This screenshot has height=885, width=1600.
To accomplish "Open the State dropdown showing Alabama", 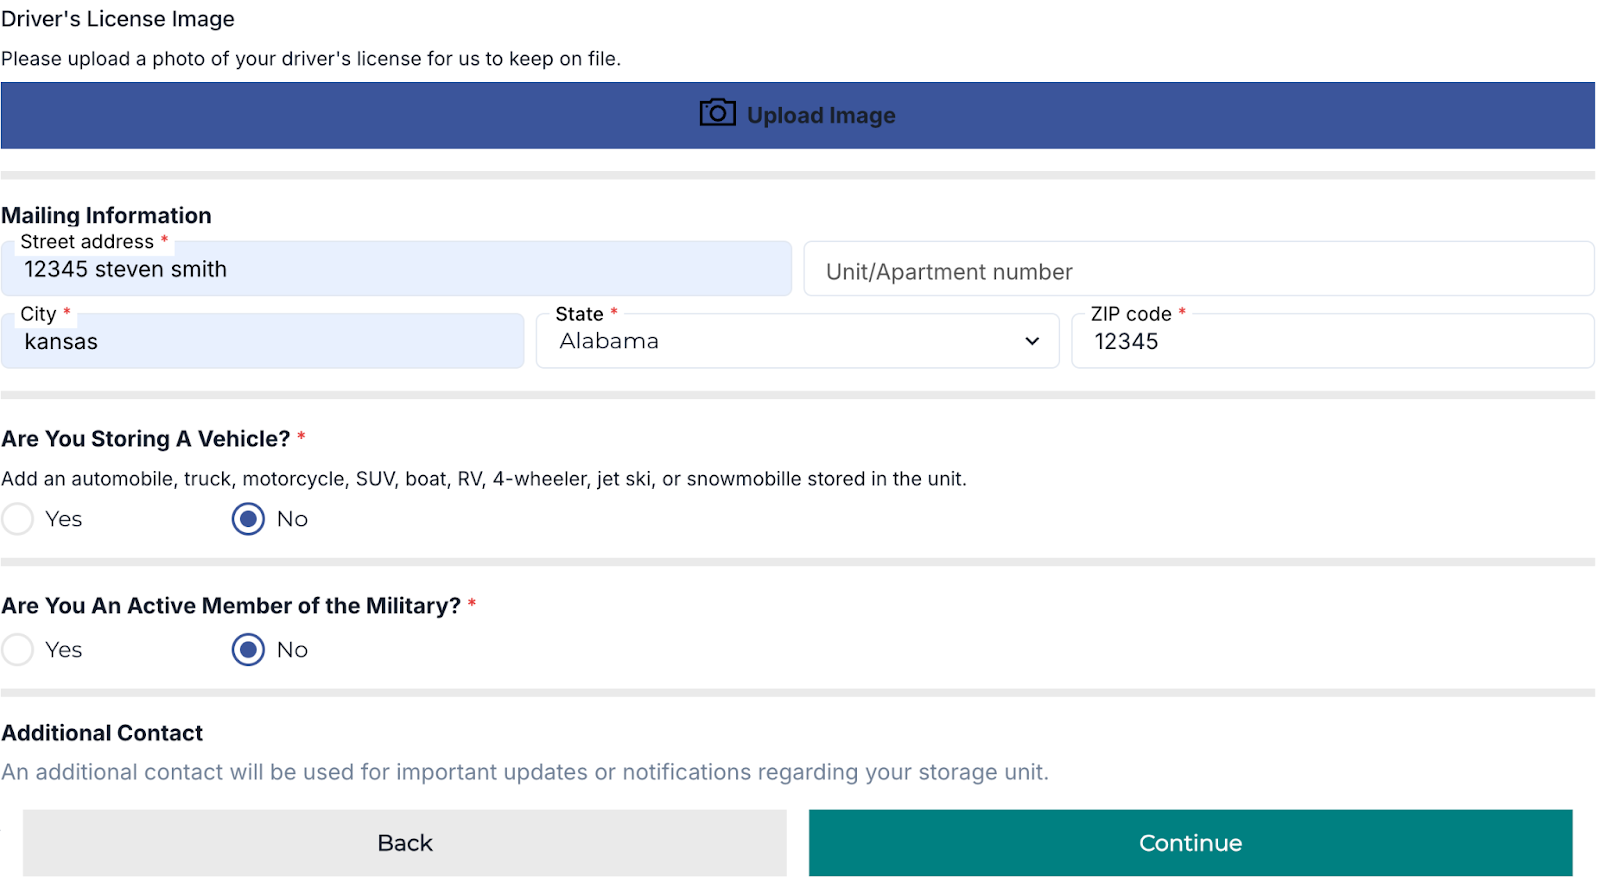I will (x=796, y=342).
